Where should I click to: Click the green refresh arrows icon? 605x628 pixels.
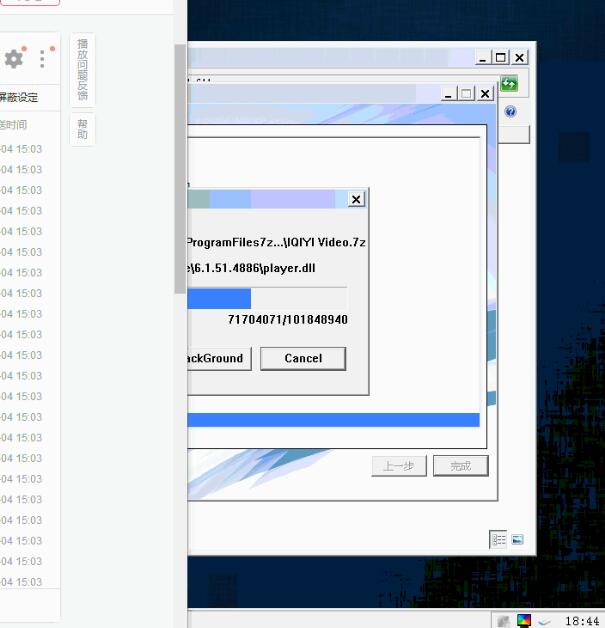[509, 84]
